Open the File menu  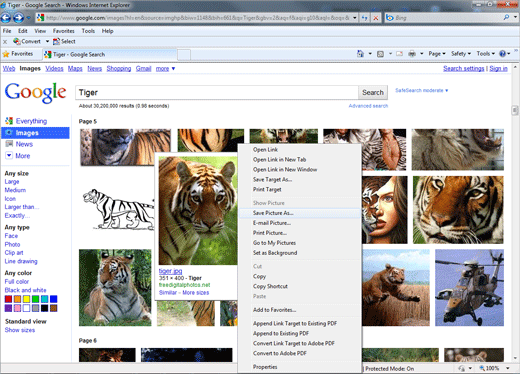click(x=7, y=31)
